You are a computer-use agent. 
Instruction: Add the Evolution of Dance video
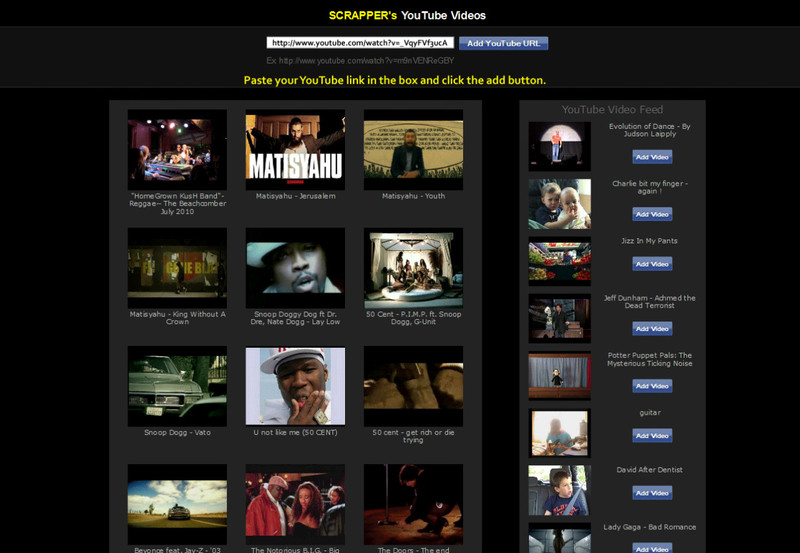[x=652, y=157]
